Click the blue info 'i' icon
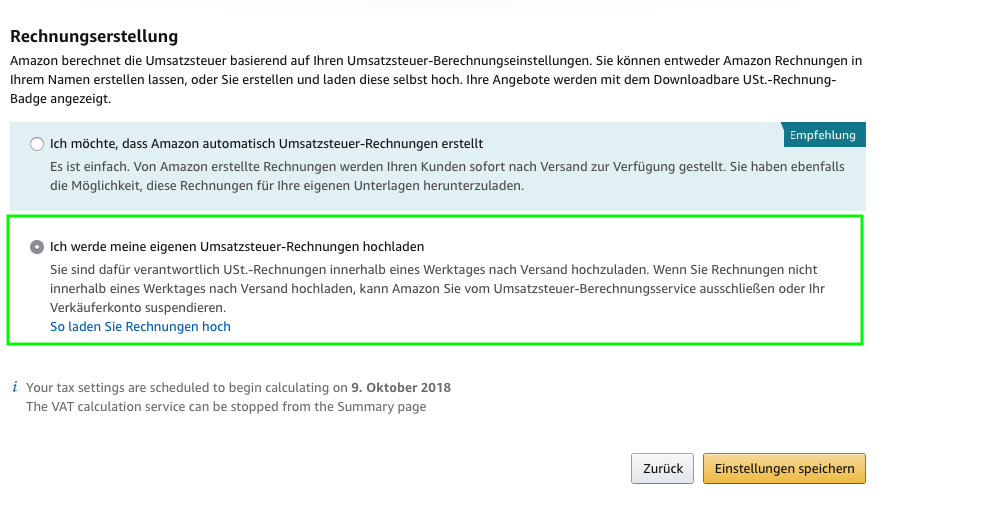The height and width of the screenshot is (512, 981). 14,387
